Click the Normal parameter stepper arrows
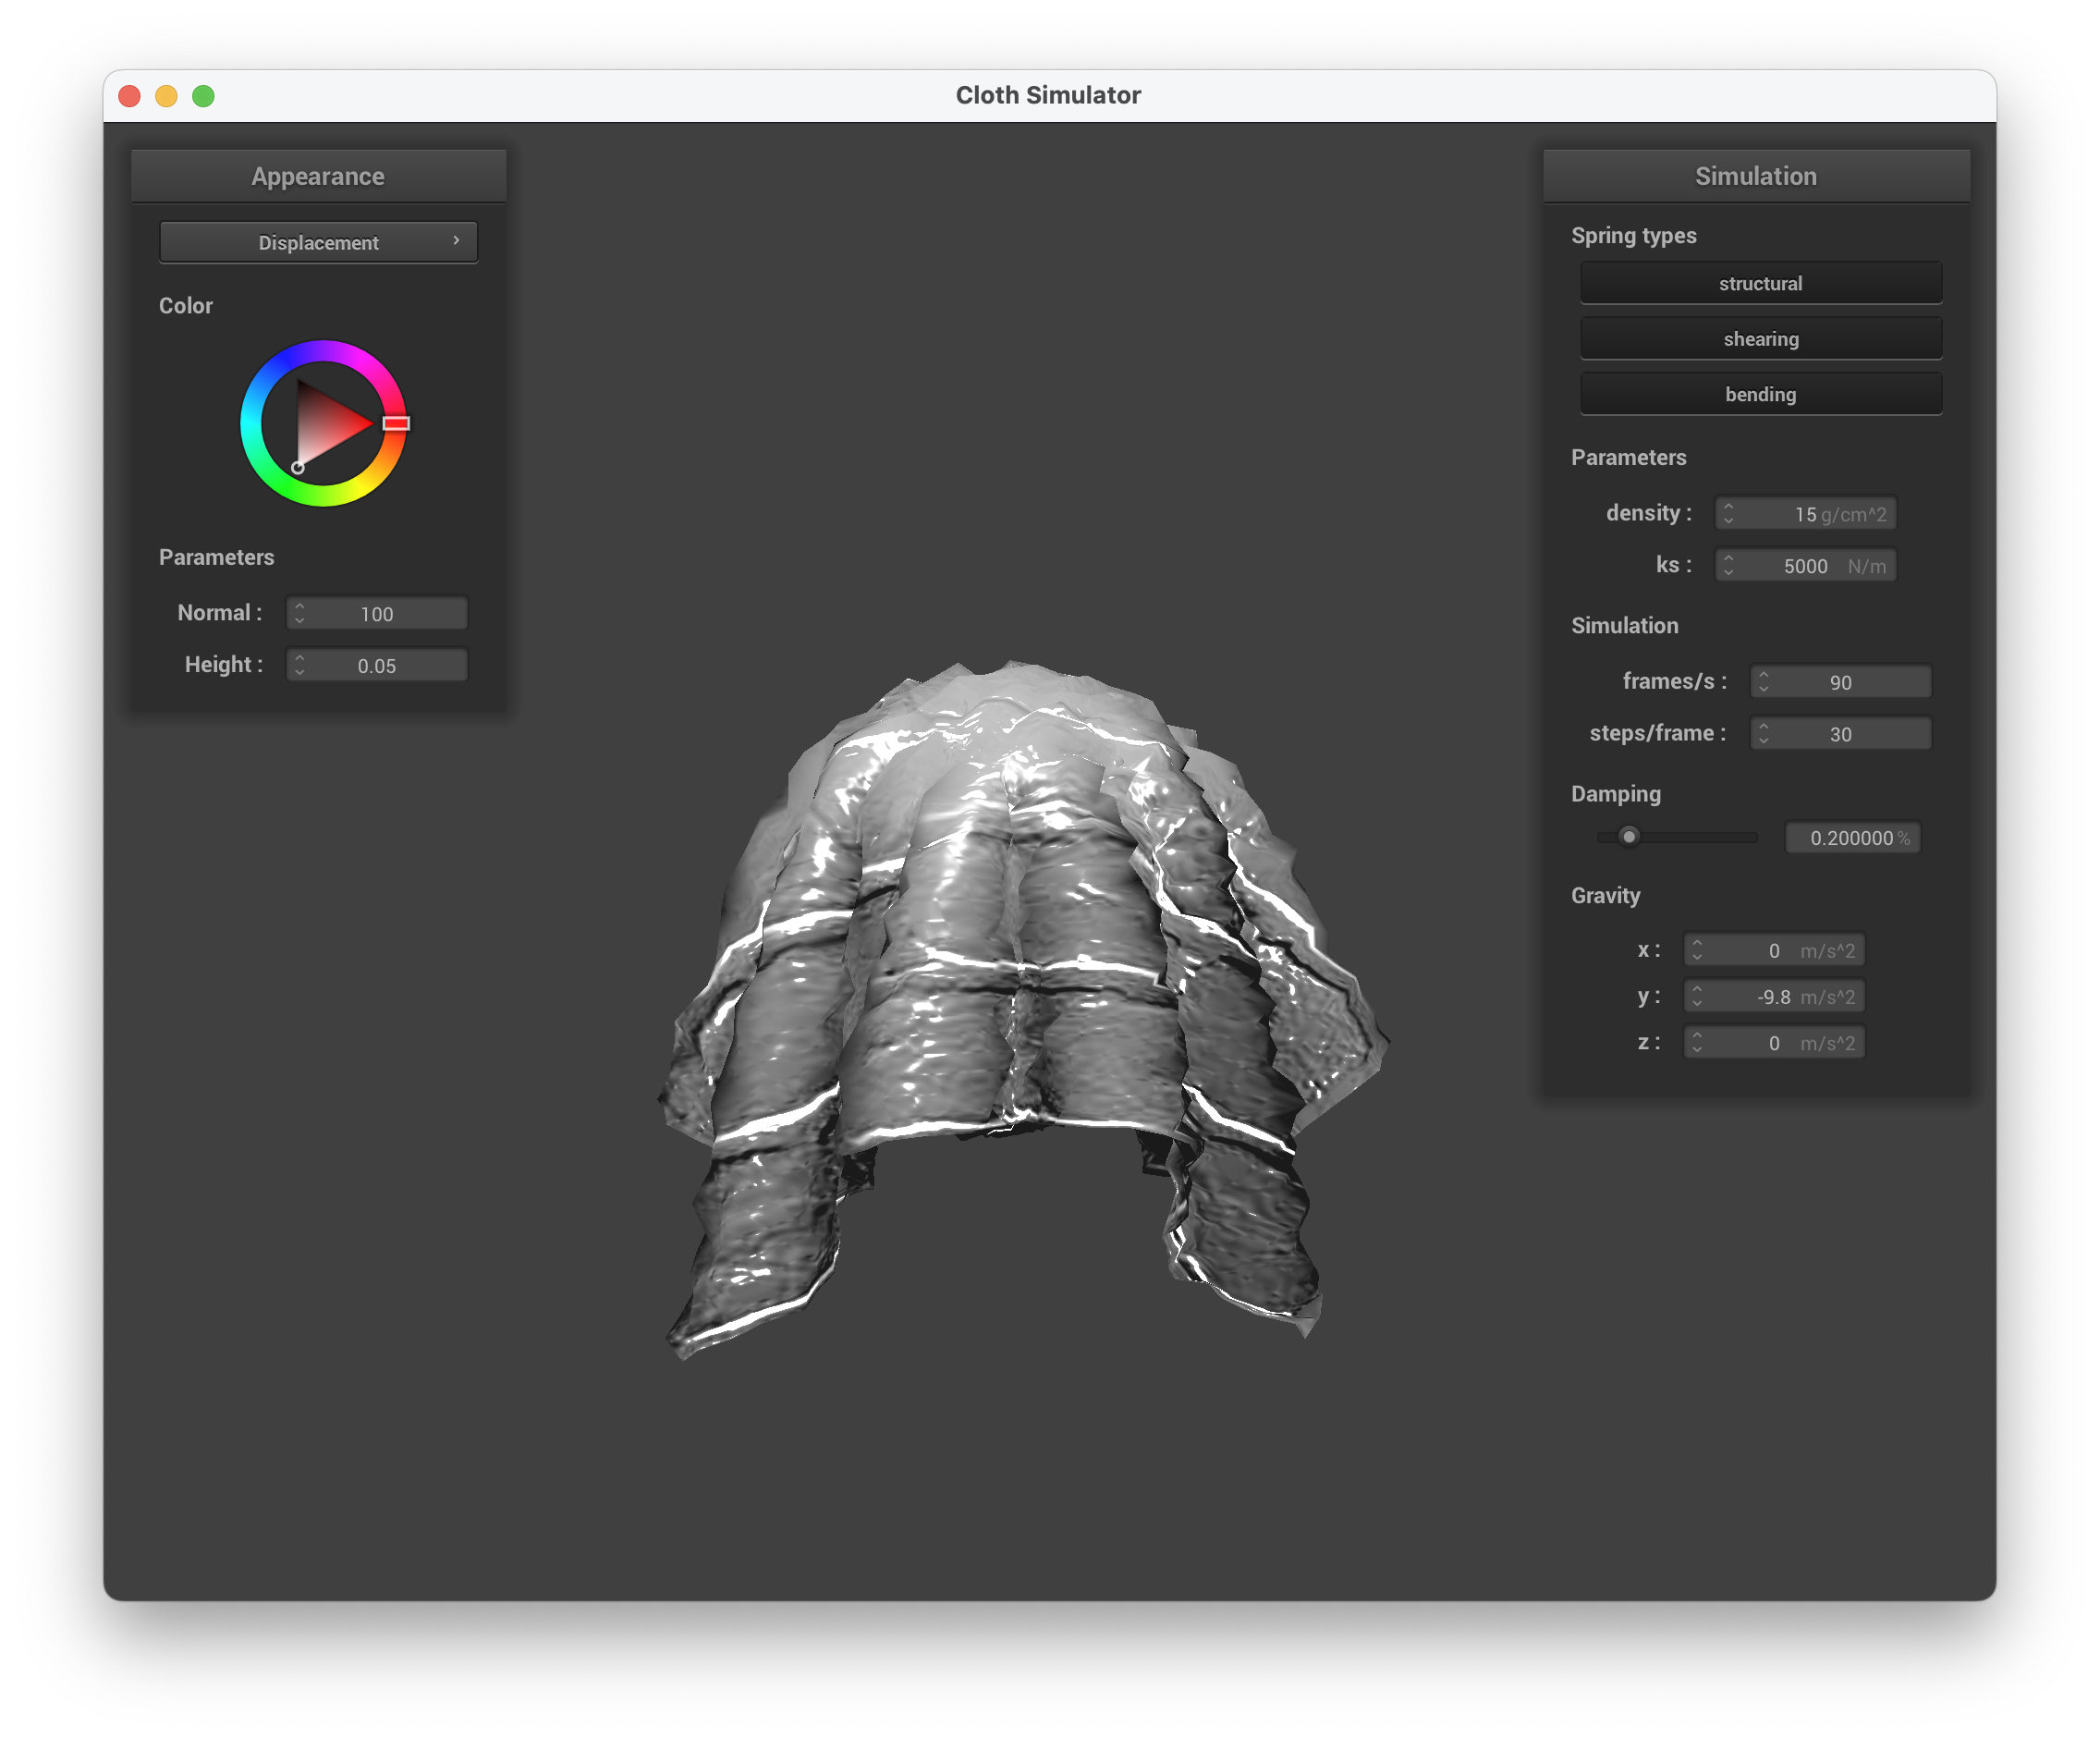The image size is (2100, 1738). [299, 613]
